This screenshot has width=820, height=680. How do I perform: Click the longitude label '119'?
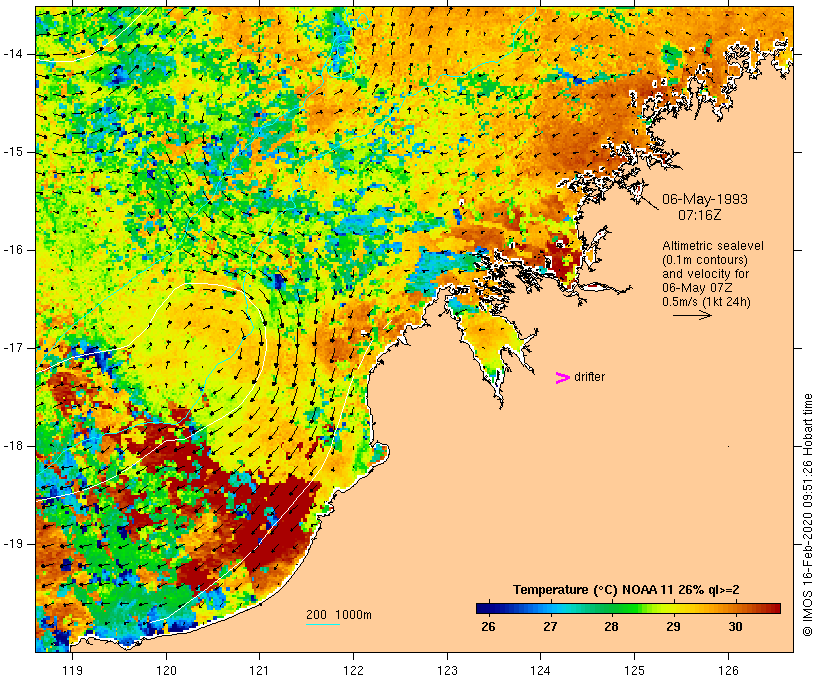coord(73,671)
